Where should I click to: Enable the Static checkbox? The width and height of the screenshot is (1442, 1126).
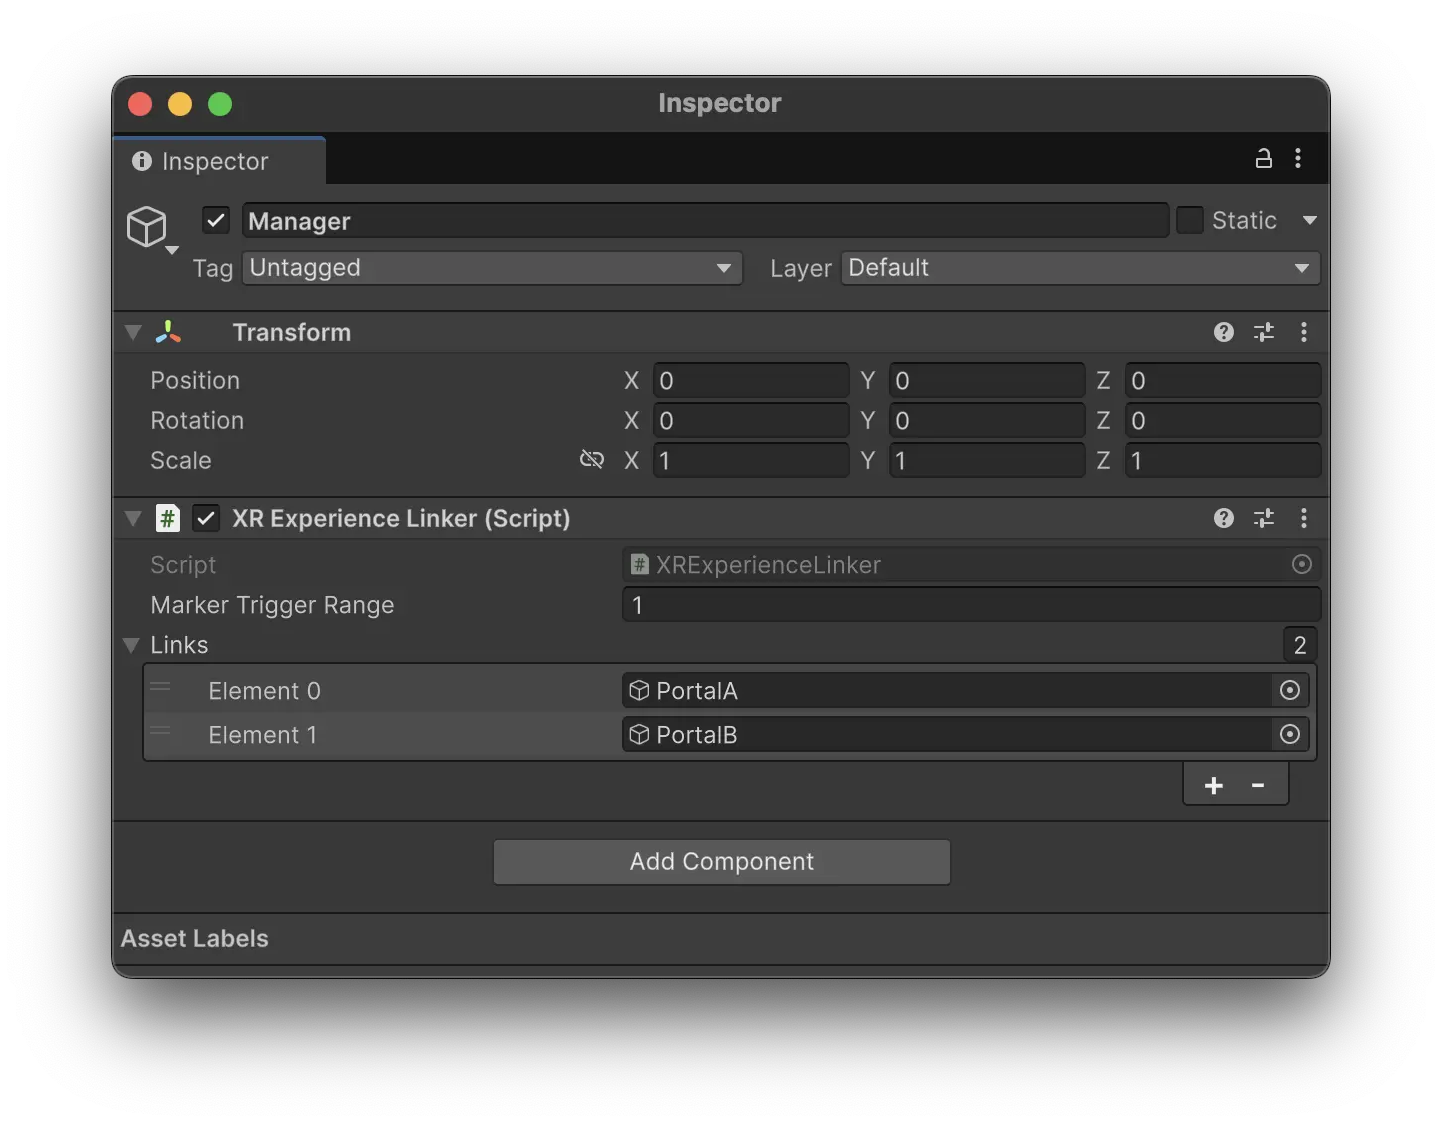1190,219
